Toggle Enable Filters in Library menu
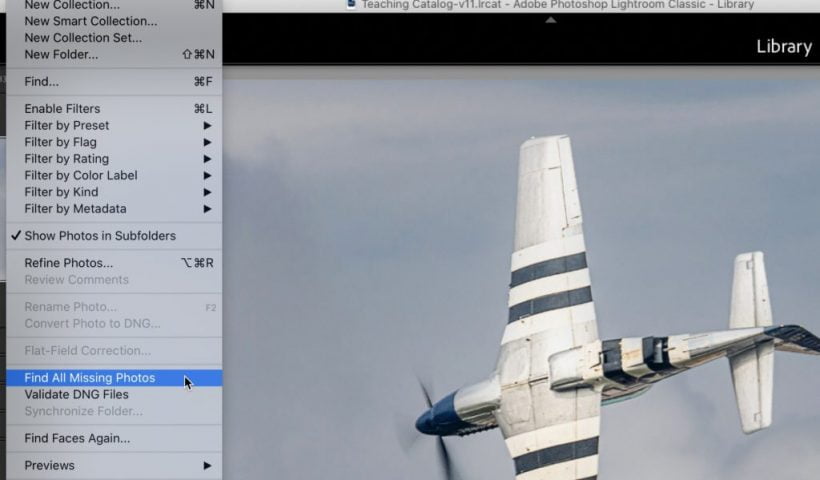 tap(62, 108)
